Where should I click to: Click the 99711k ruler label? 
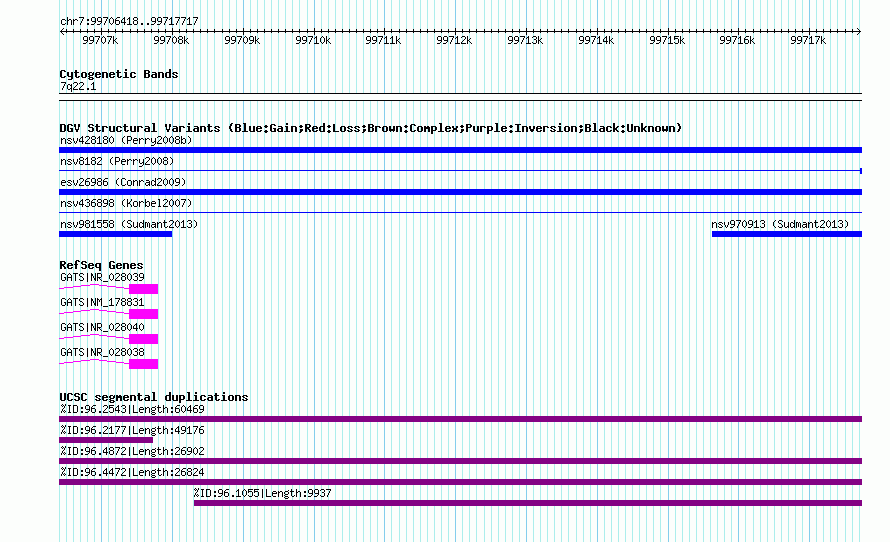click(383, 40)
